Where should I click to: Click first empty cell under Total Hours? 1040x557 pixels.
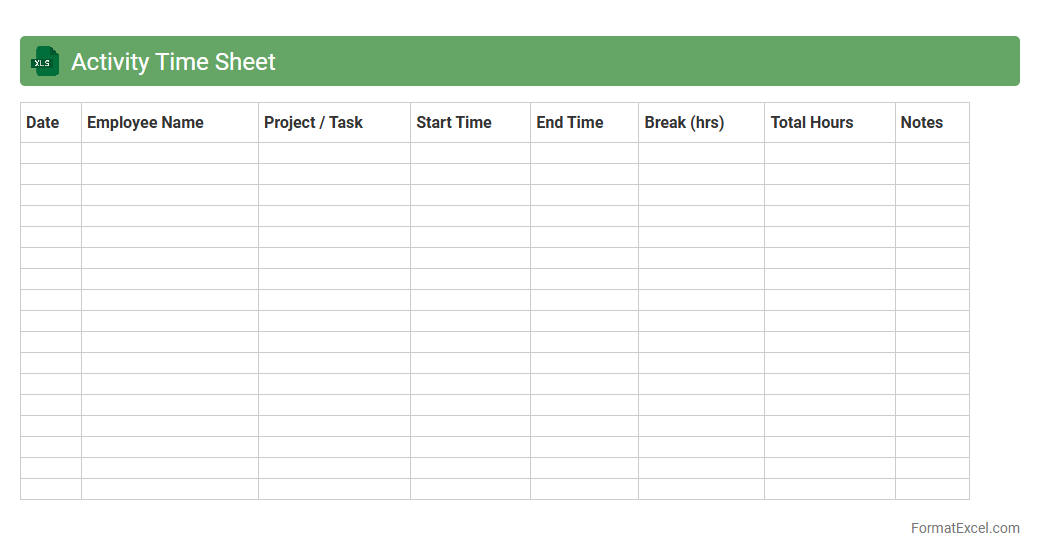pyautogui.click(x=830, y=153)
